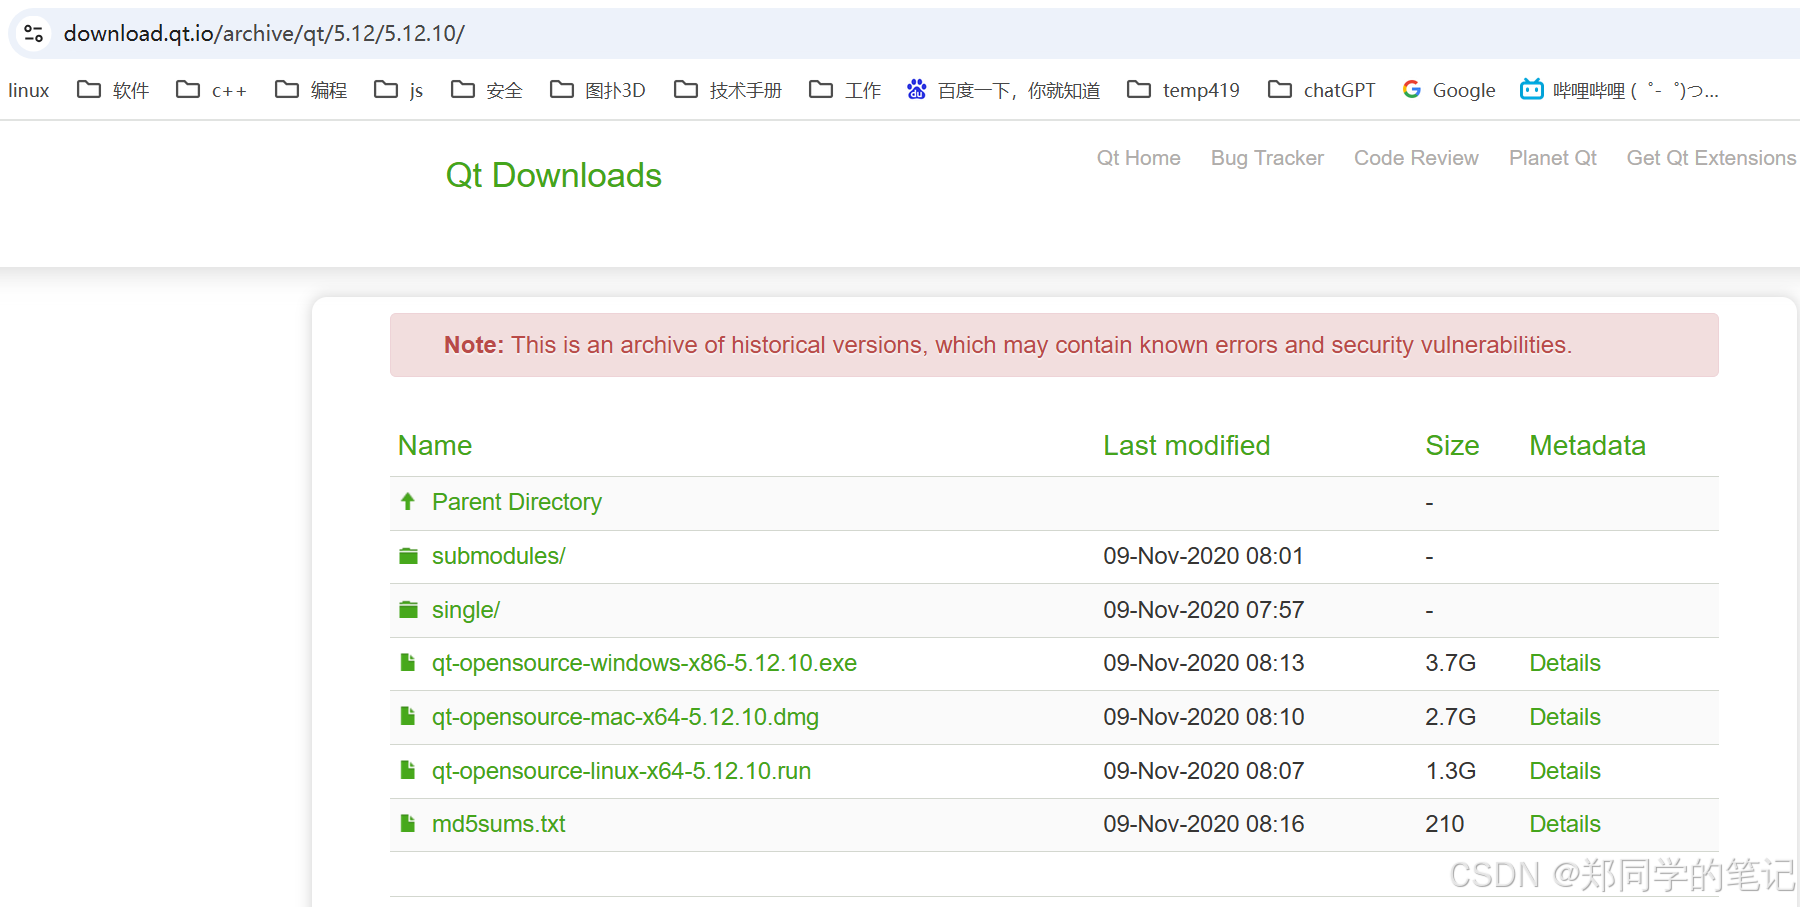Click the Size column header

tap(1452, 446)
